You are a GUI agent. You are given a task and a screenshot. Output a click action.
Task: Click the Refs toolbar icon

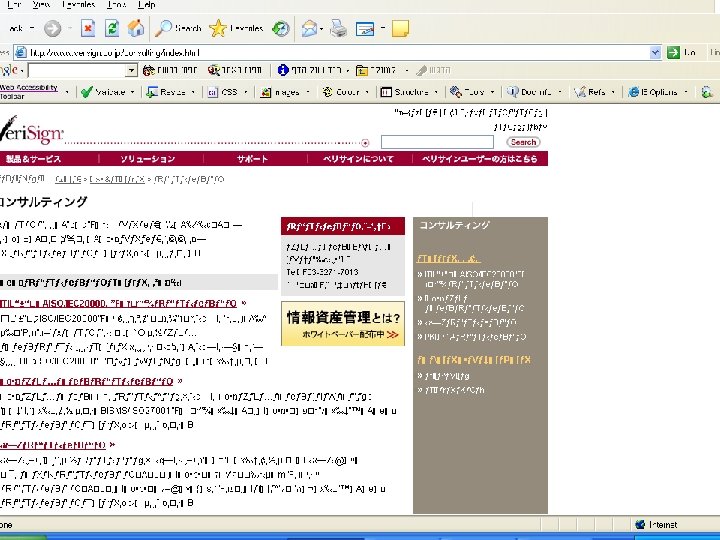tap(580, 92)
